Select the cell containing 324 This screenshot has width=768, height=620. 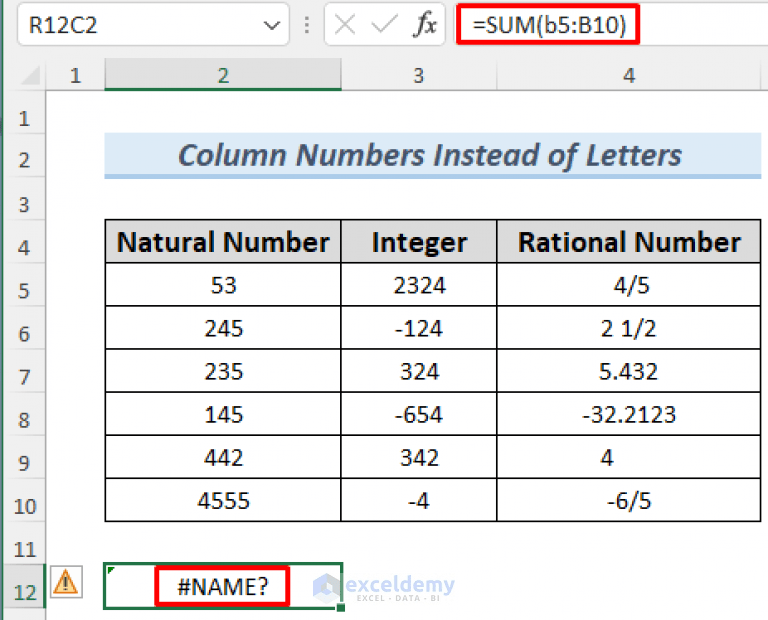(419, 371)
